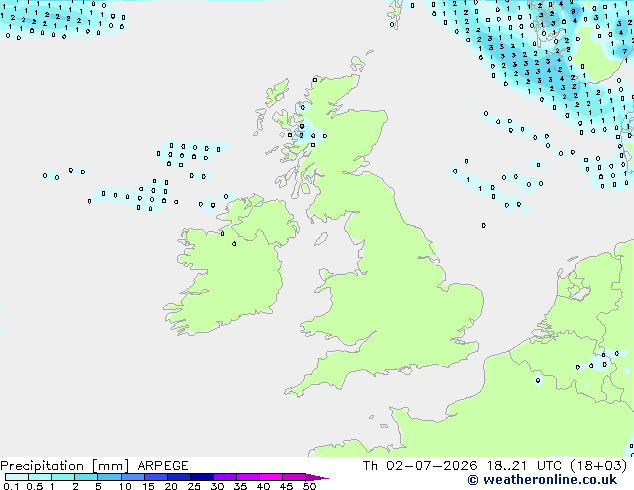Click the '50' legend scale label
This screenshot has height=490, width=634.
coord(309,486)
